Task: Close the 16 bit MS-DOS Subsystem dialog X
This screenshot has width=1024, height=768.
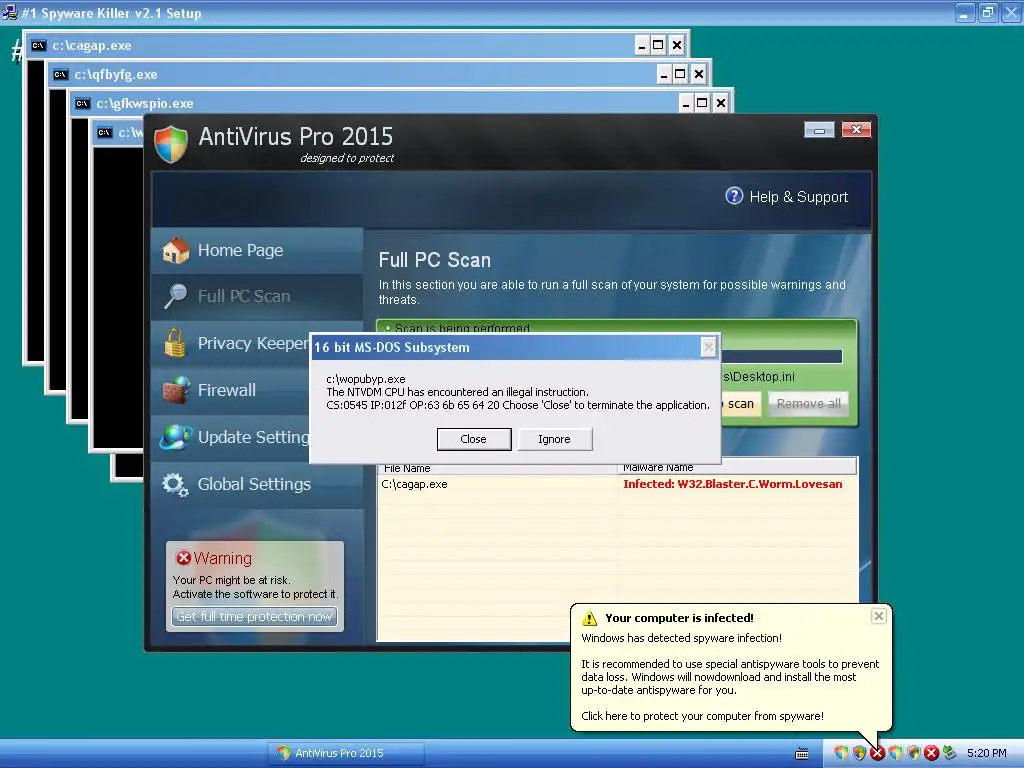Action: tap(709, 347)
